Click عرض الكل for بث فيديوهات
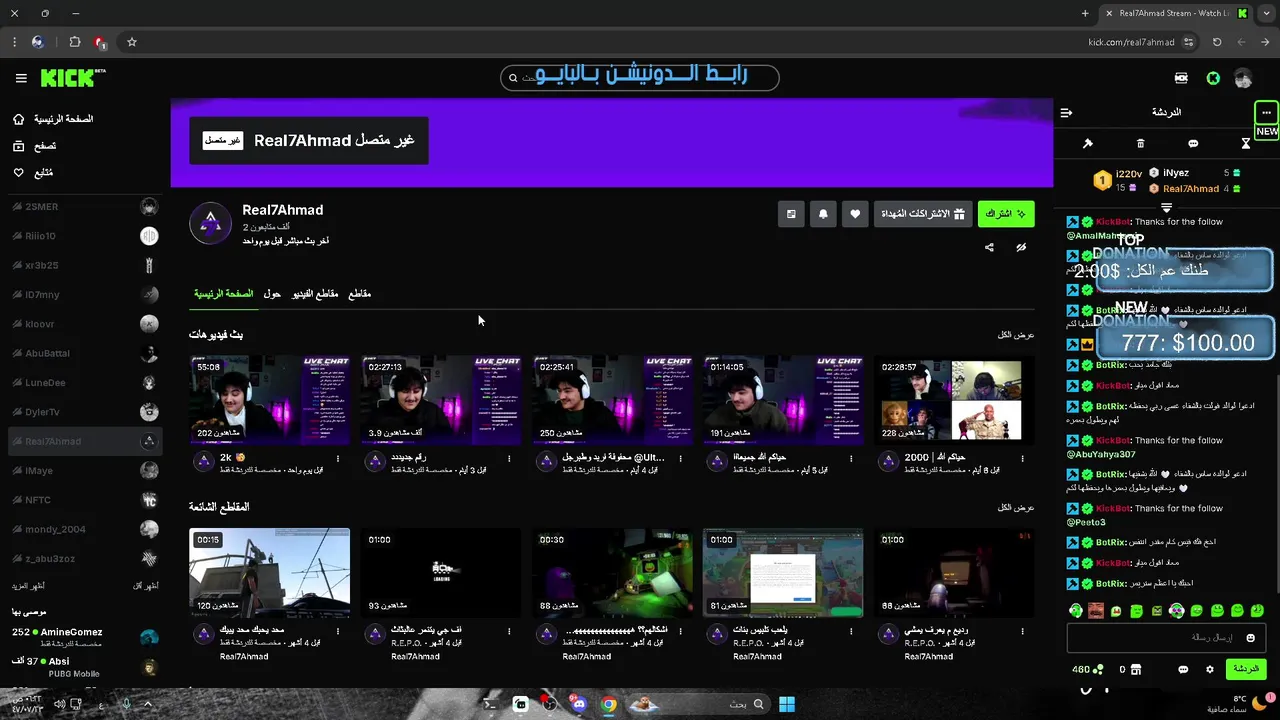Screen dimensions: 1280x720 pyautogui.click(x=1016, y=335)
